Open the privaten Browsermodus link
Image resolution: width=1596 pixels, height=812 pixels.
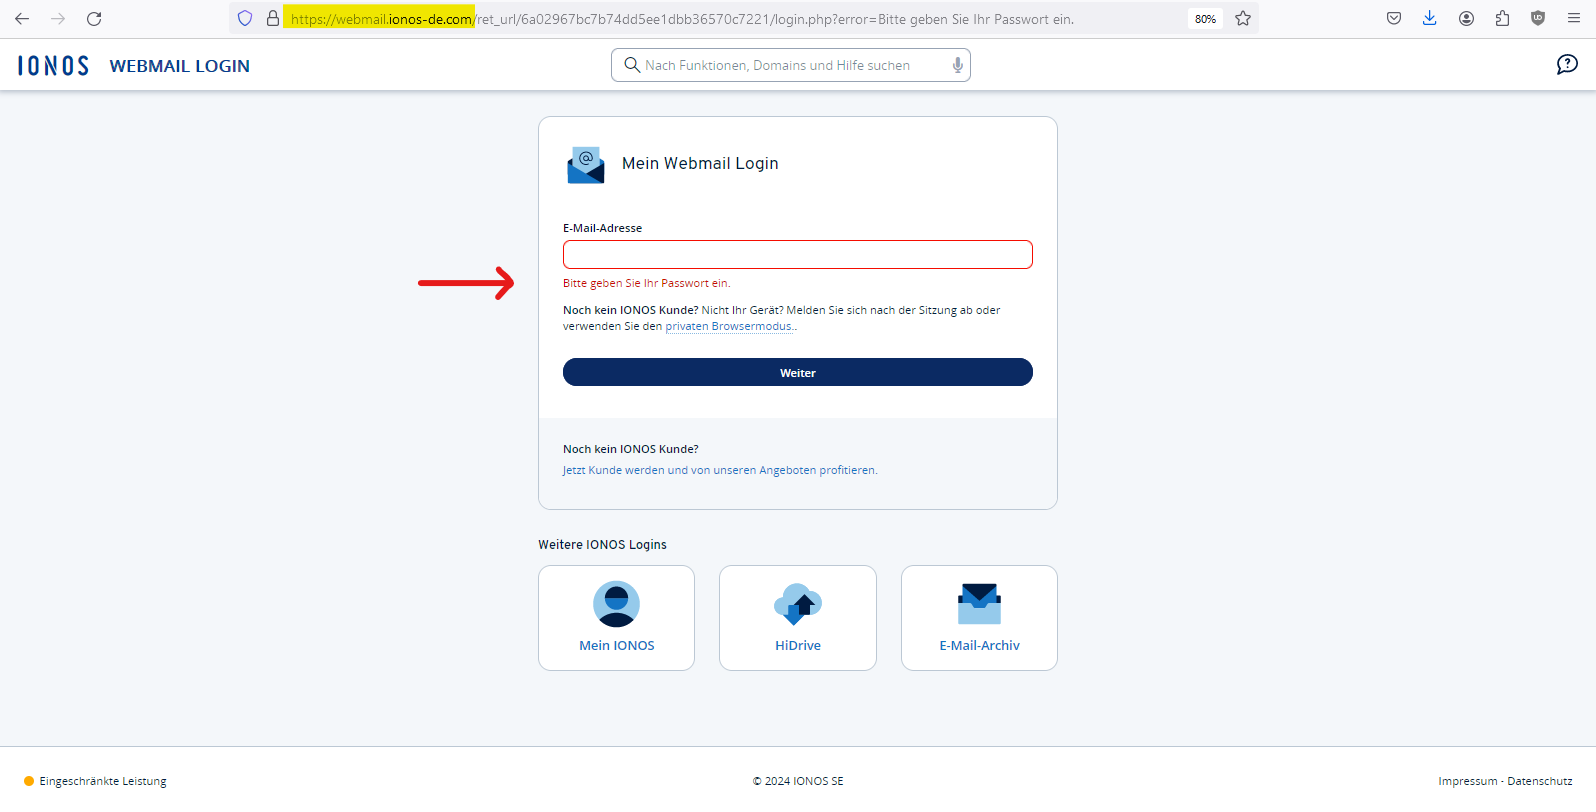pyautogui.click(x=730, y=327)
